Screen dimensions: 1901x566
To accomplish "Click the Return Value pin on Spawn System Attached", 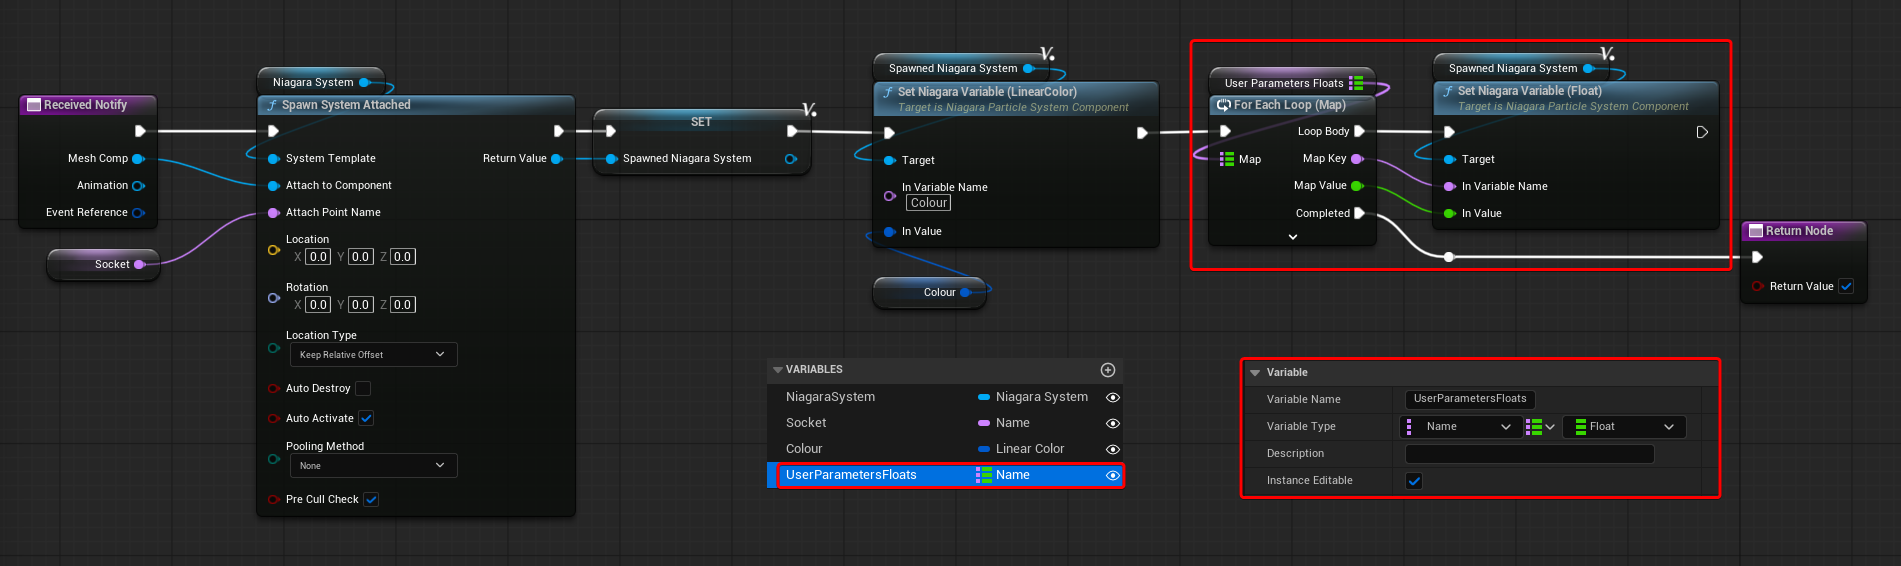I will tap(557, 159).
